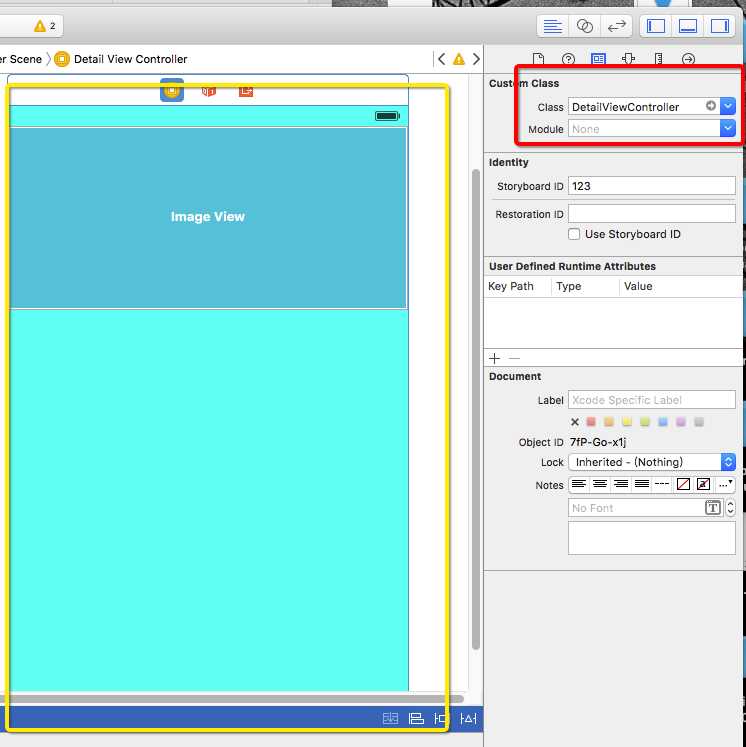Image resolution: width=746 pixels, height=747 pixels.
Task: Click the notes font size stepper
Action: [730, 508]
